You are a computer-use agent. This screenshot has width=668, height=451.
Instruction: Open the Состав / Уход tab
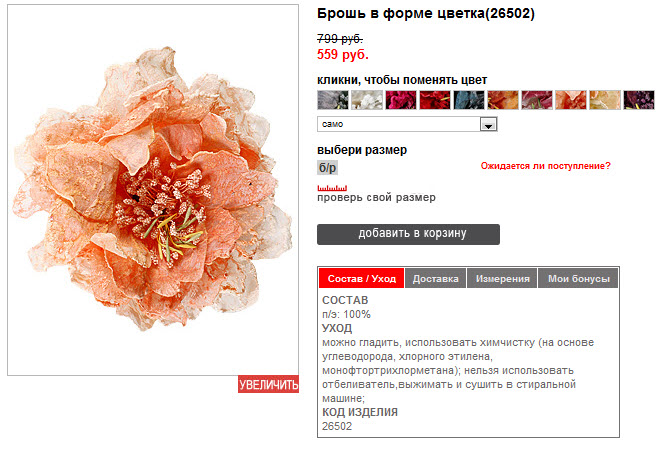coord(361,279)
